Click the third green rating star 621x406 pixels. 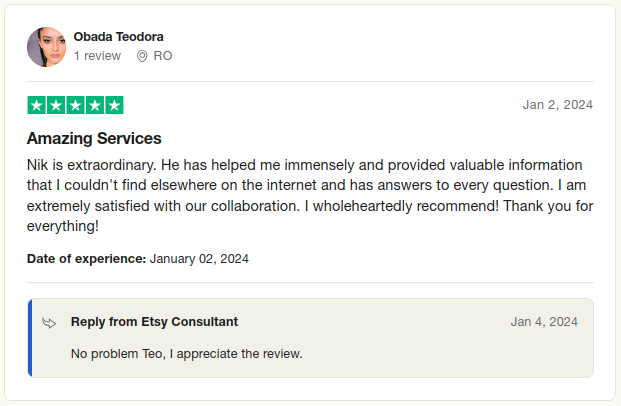75,105
